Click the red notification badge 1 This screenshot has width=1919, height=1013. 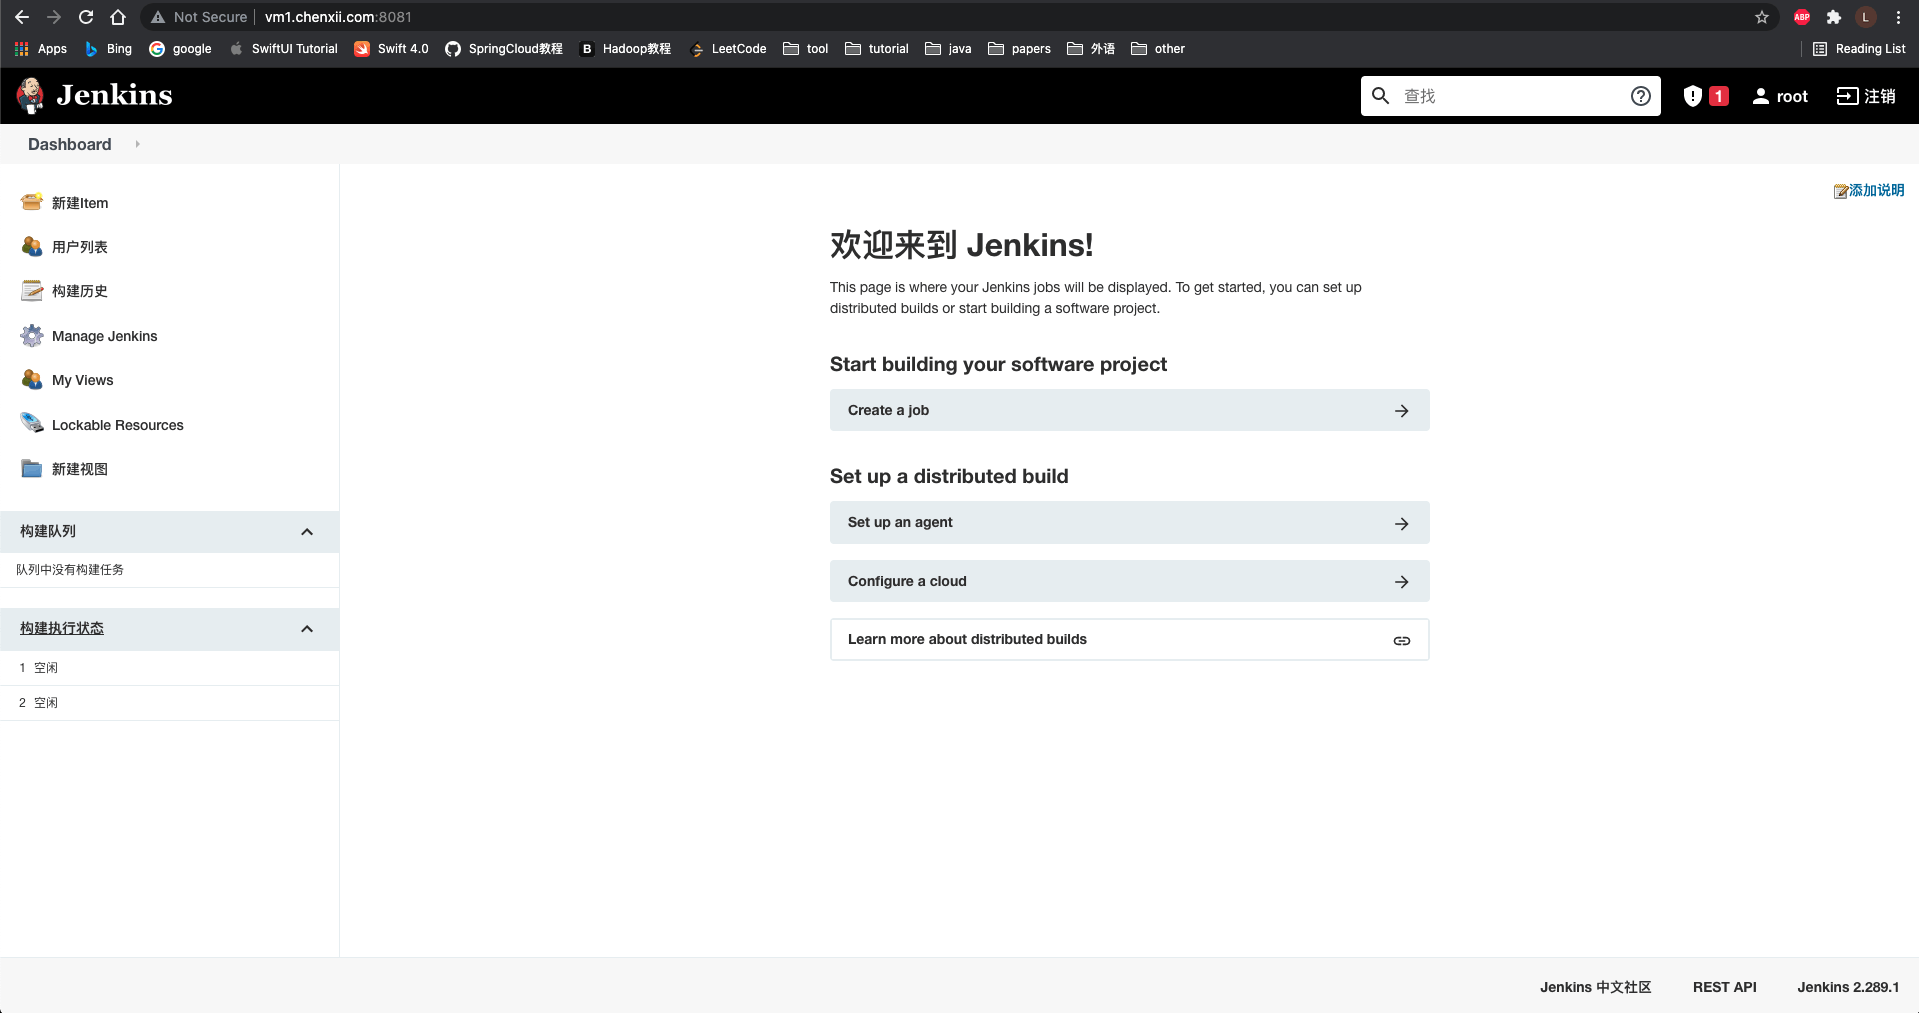tap(1719, 96)
